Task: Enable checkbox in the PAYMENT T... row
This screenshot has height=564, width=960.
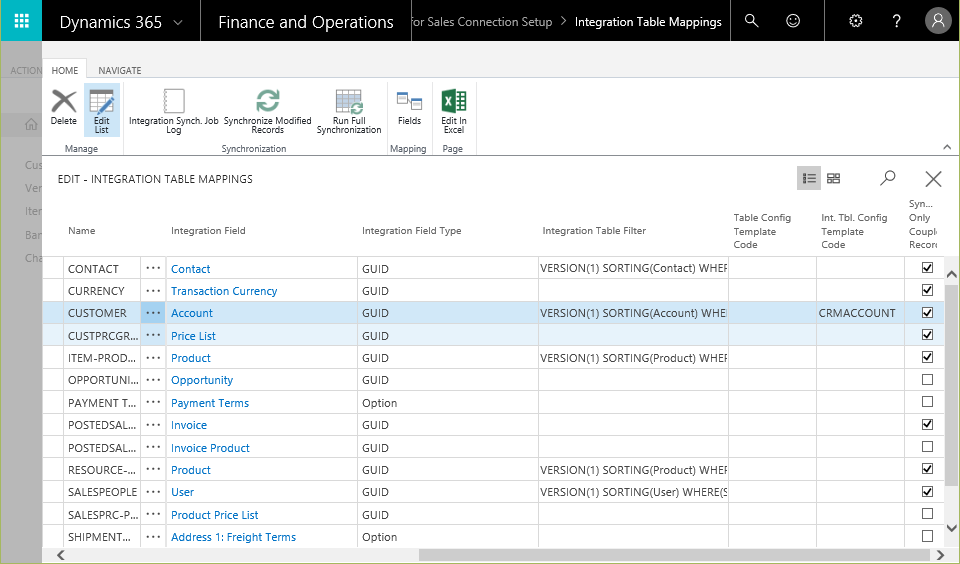Action: click(928, 402)
